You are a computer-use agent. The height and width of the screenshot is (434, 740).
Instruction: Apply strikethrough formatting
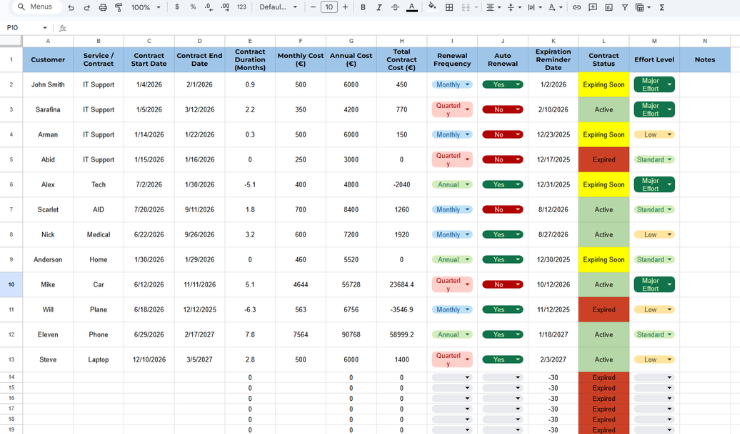[394, 7]
